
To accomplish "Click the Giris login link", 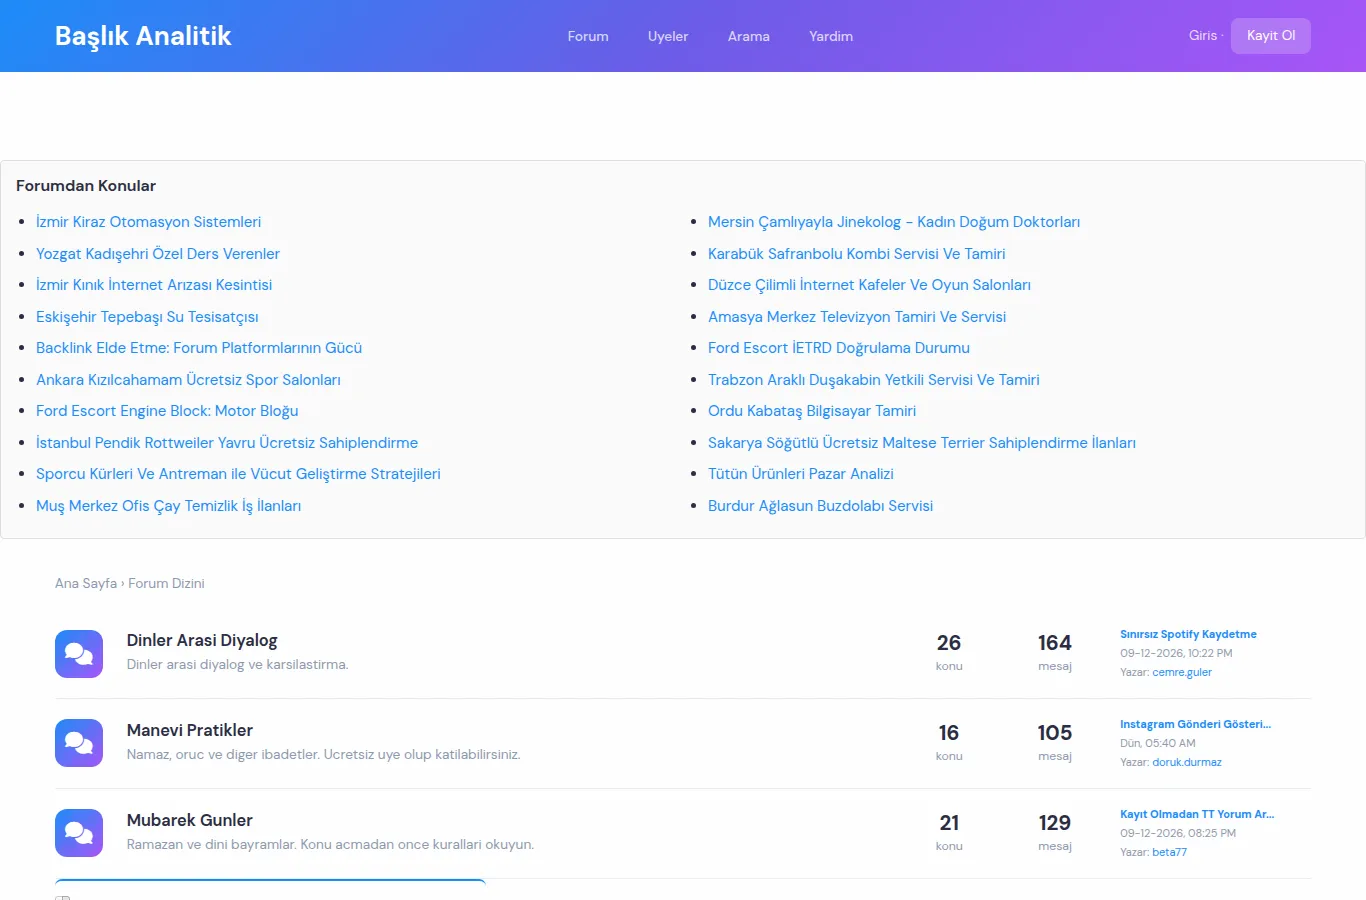I will tap(1203, 35).
